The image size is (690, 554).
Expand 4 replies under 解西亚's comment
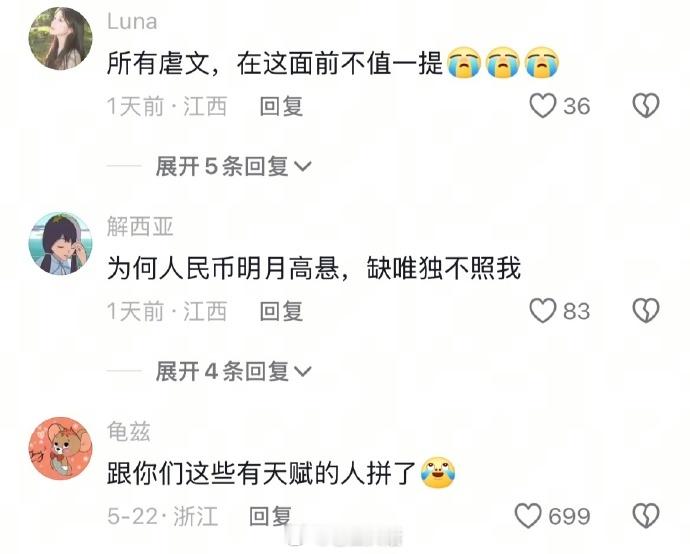click(x=233, y=371)
